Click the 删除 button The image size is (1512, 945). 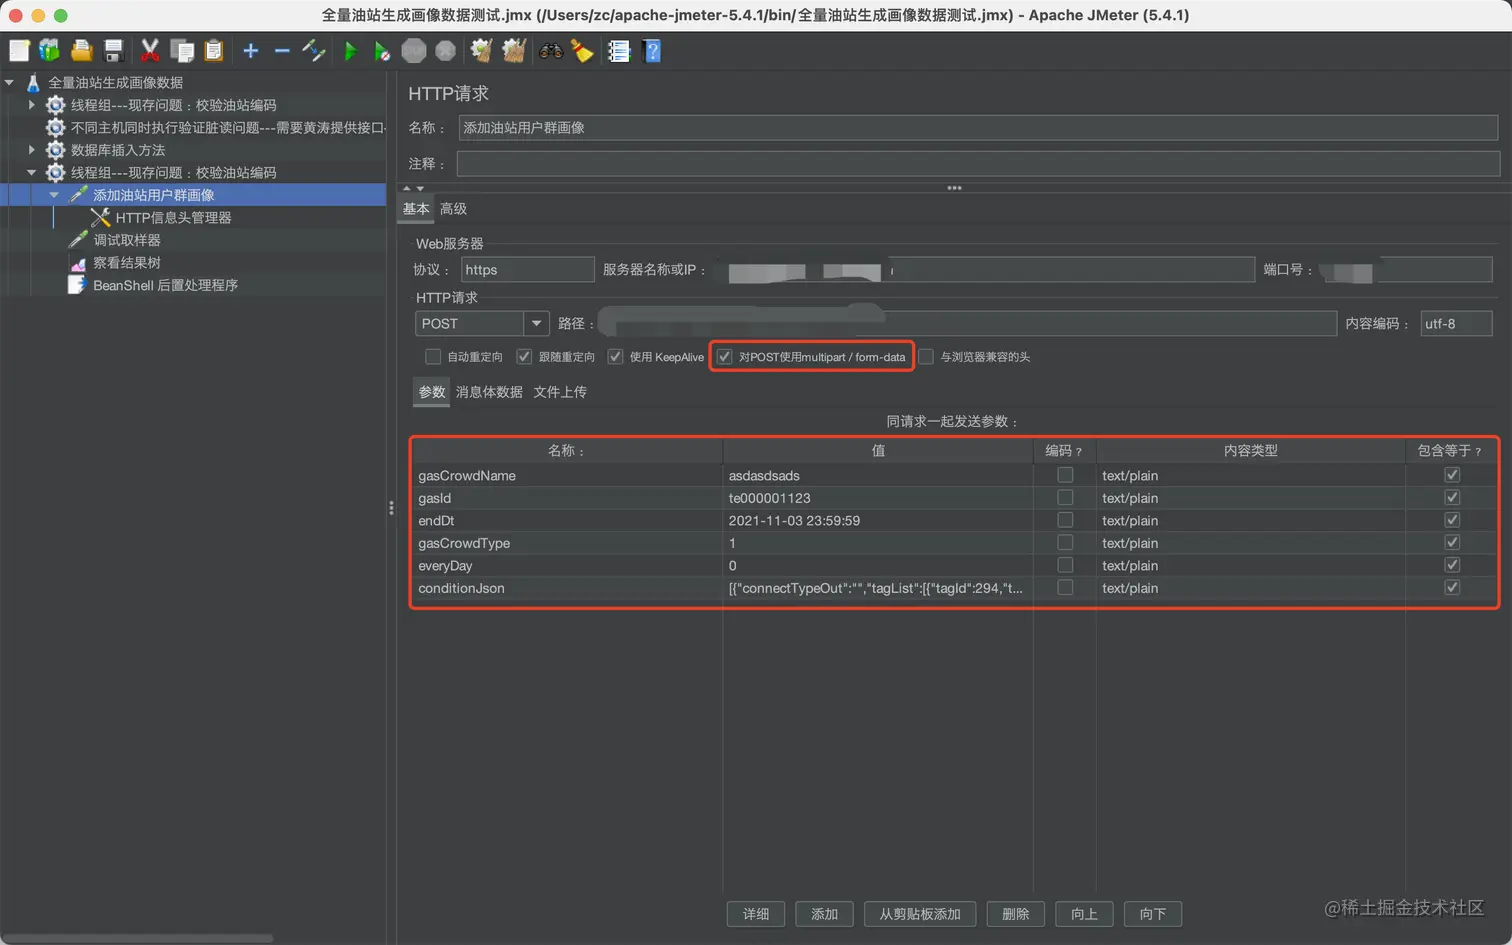pyautogui.click(x=1016, y=914)
